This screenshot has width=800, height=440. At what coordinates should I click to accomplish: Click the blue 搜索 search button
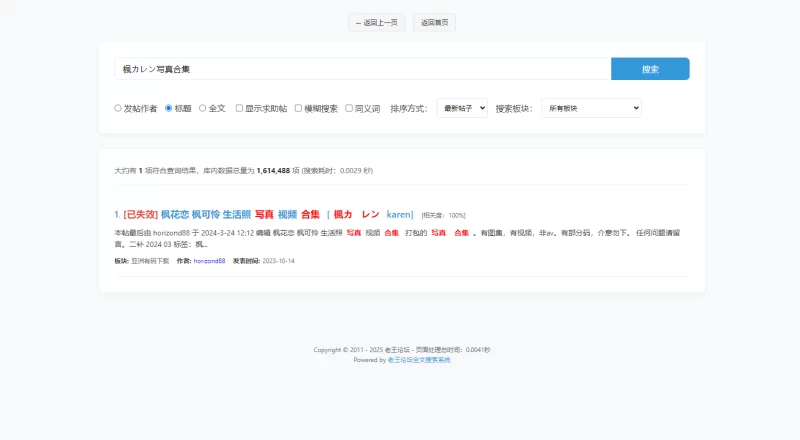coord(650,69)
